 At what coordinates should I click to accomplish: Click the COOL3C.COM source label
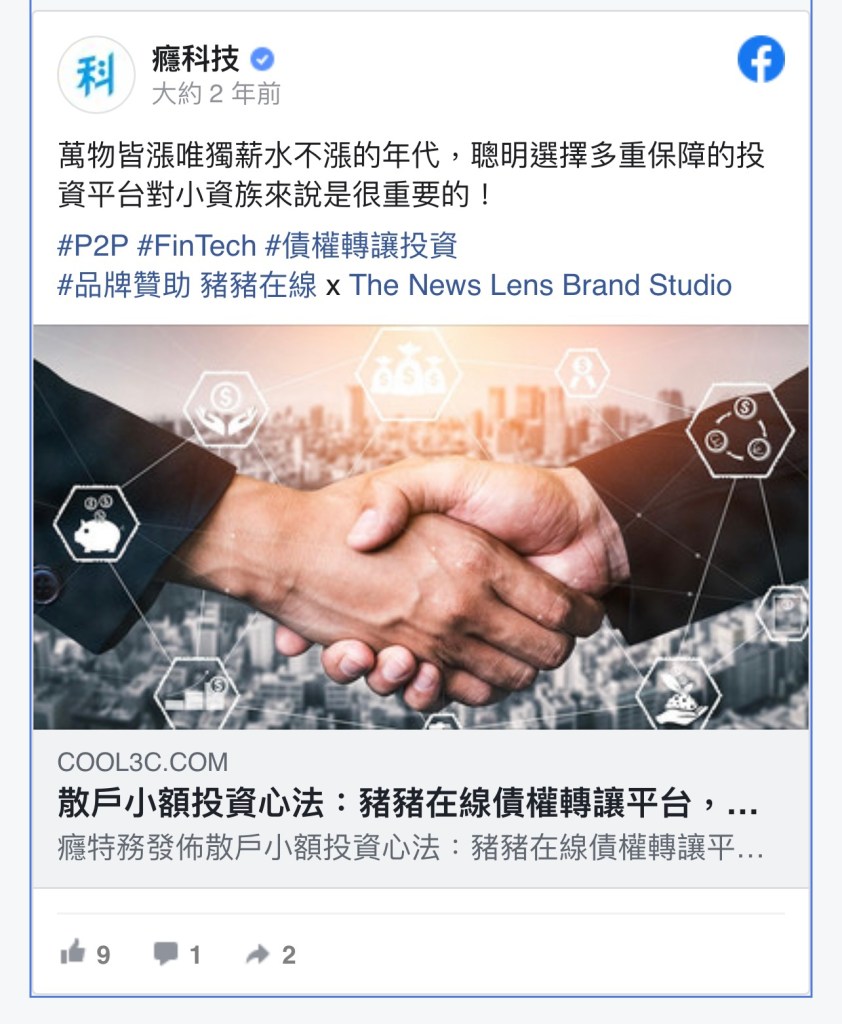click(143, 762)
